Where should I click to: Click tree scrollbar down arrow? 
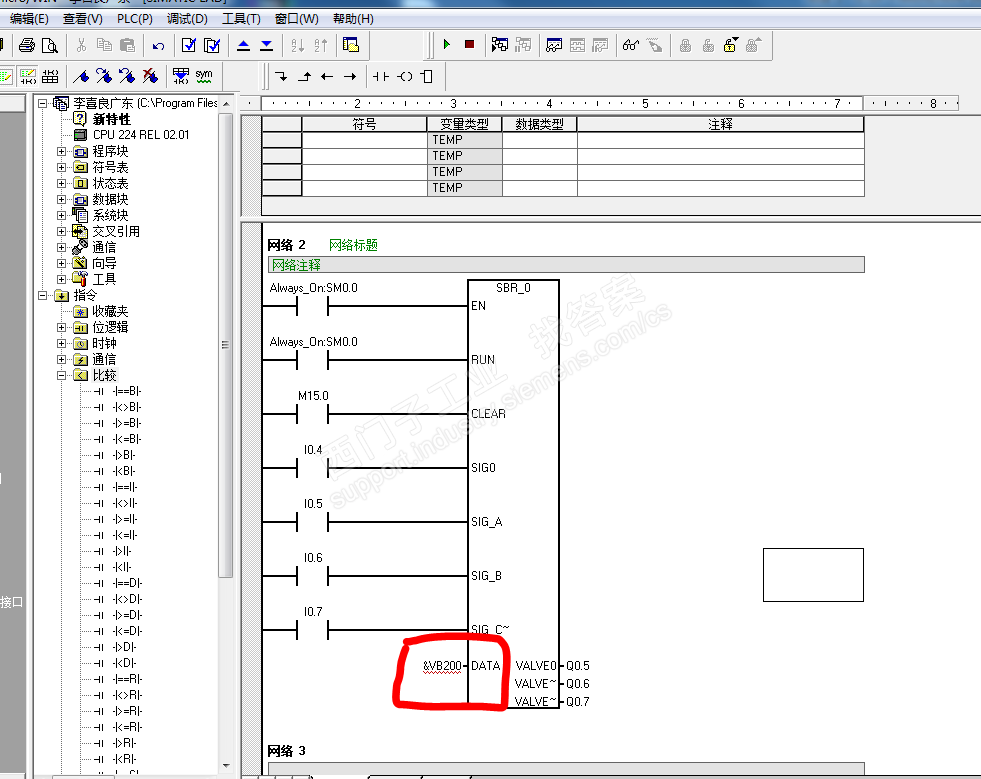pyautogui.click(x=226, y=766)
